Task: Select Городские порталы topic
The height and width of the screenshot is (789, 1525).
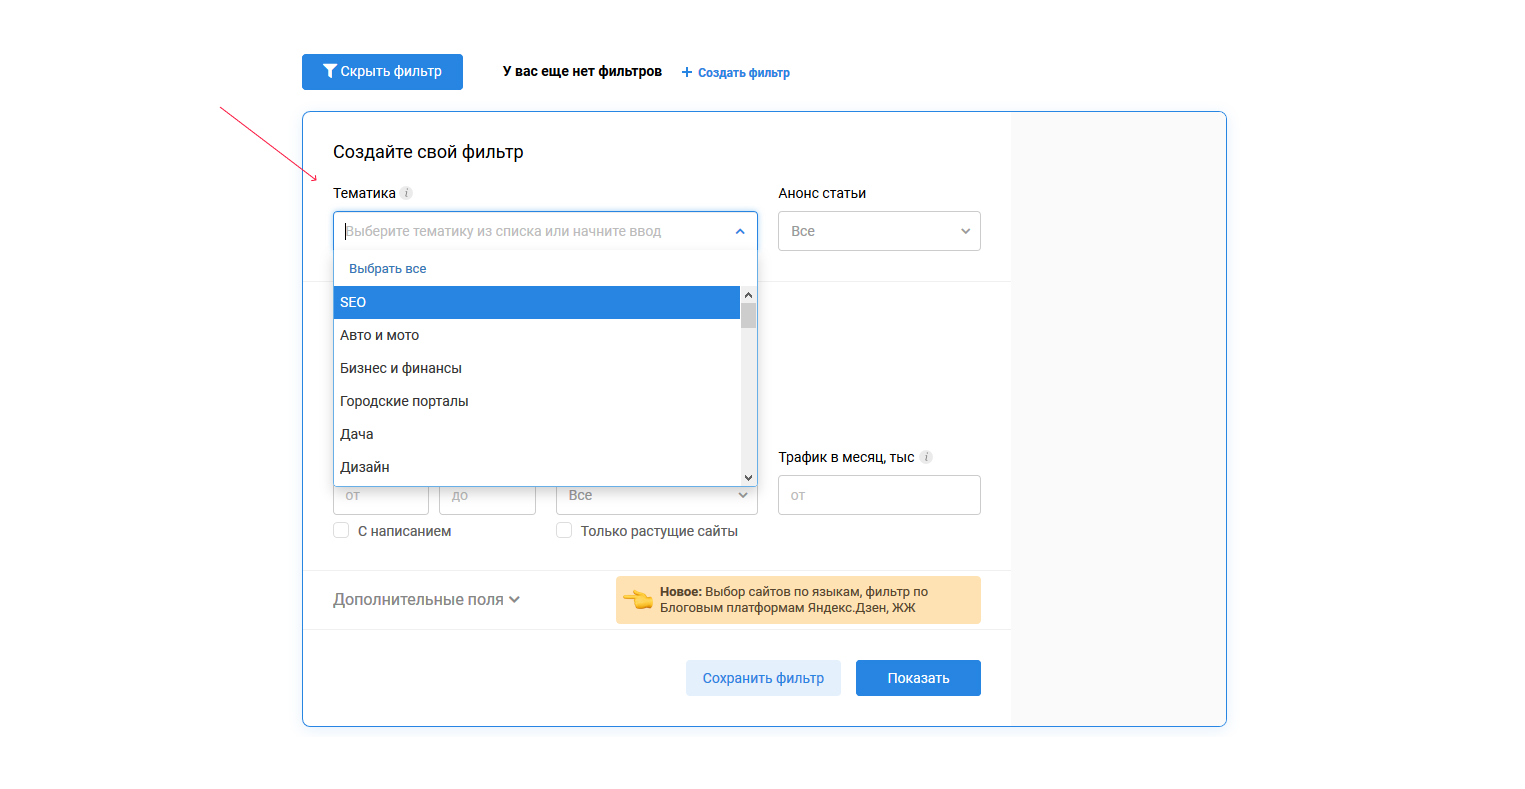Action: [x=537, y=401]
